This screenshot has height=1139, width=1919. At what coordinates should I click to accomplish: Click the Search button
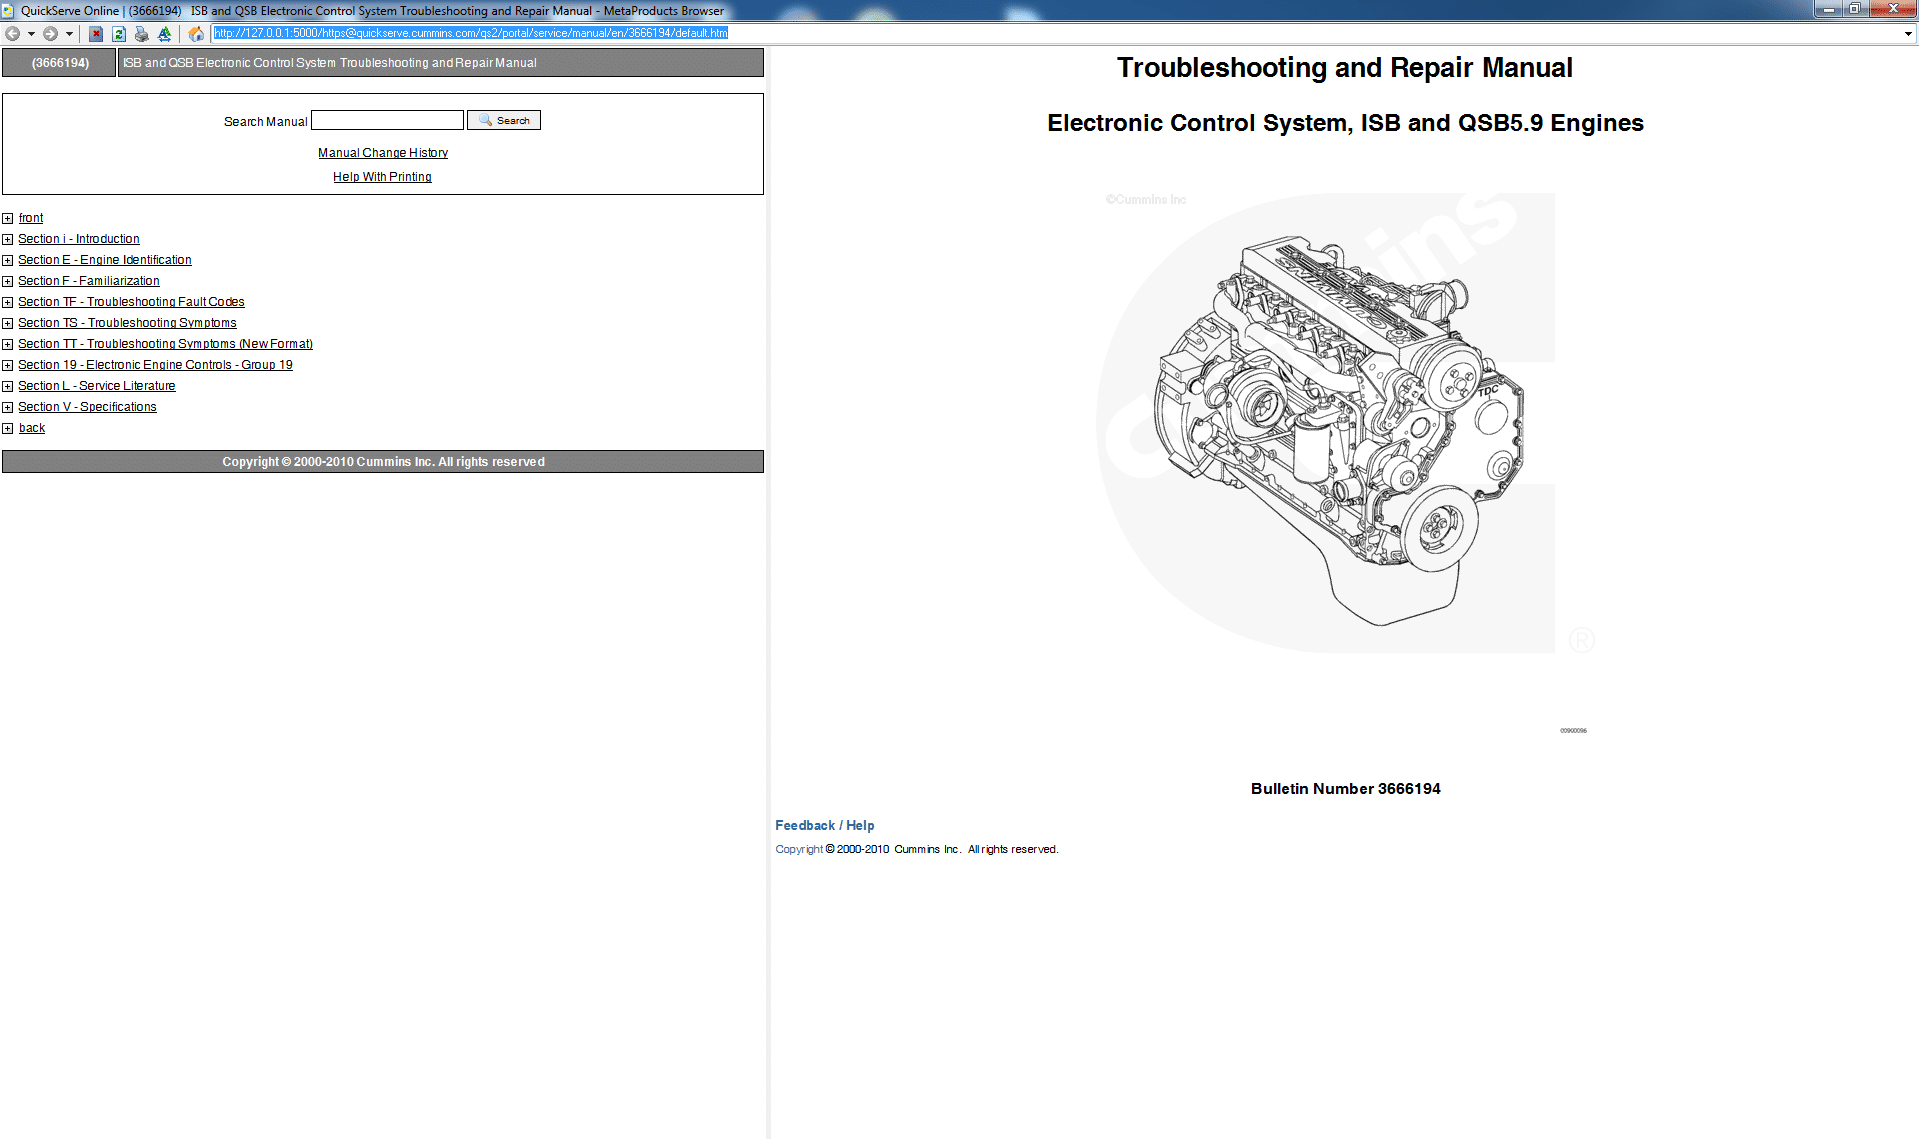pos(504,120)
